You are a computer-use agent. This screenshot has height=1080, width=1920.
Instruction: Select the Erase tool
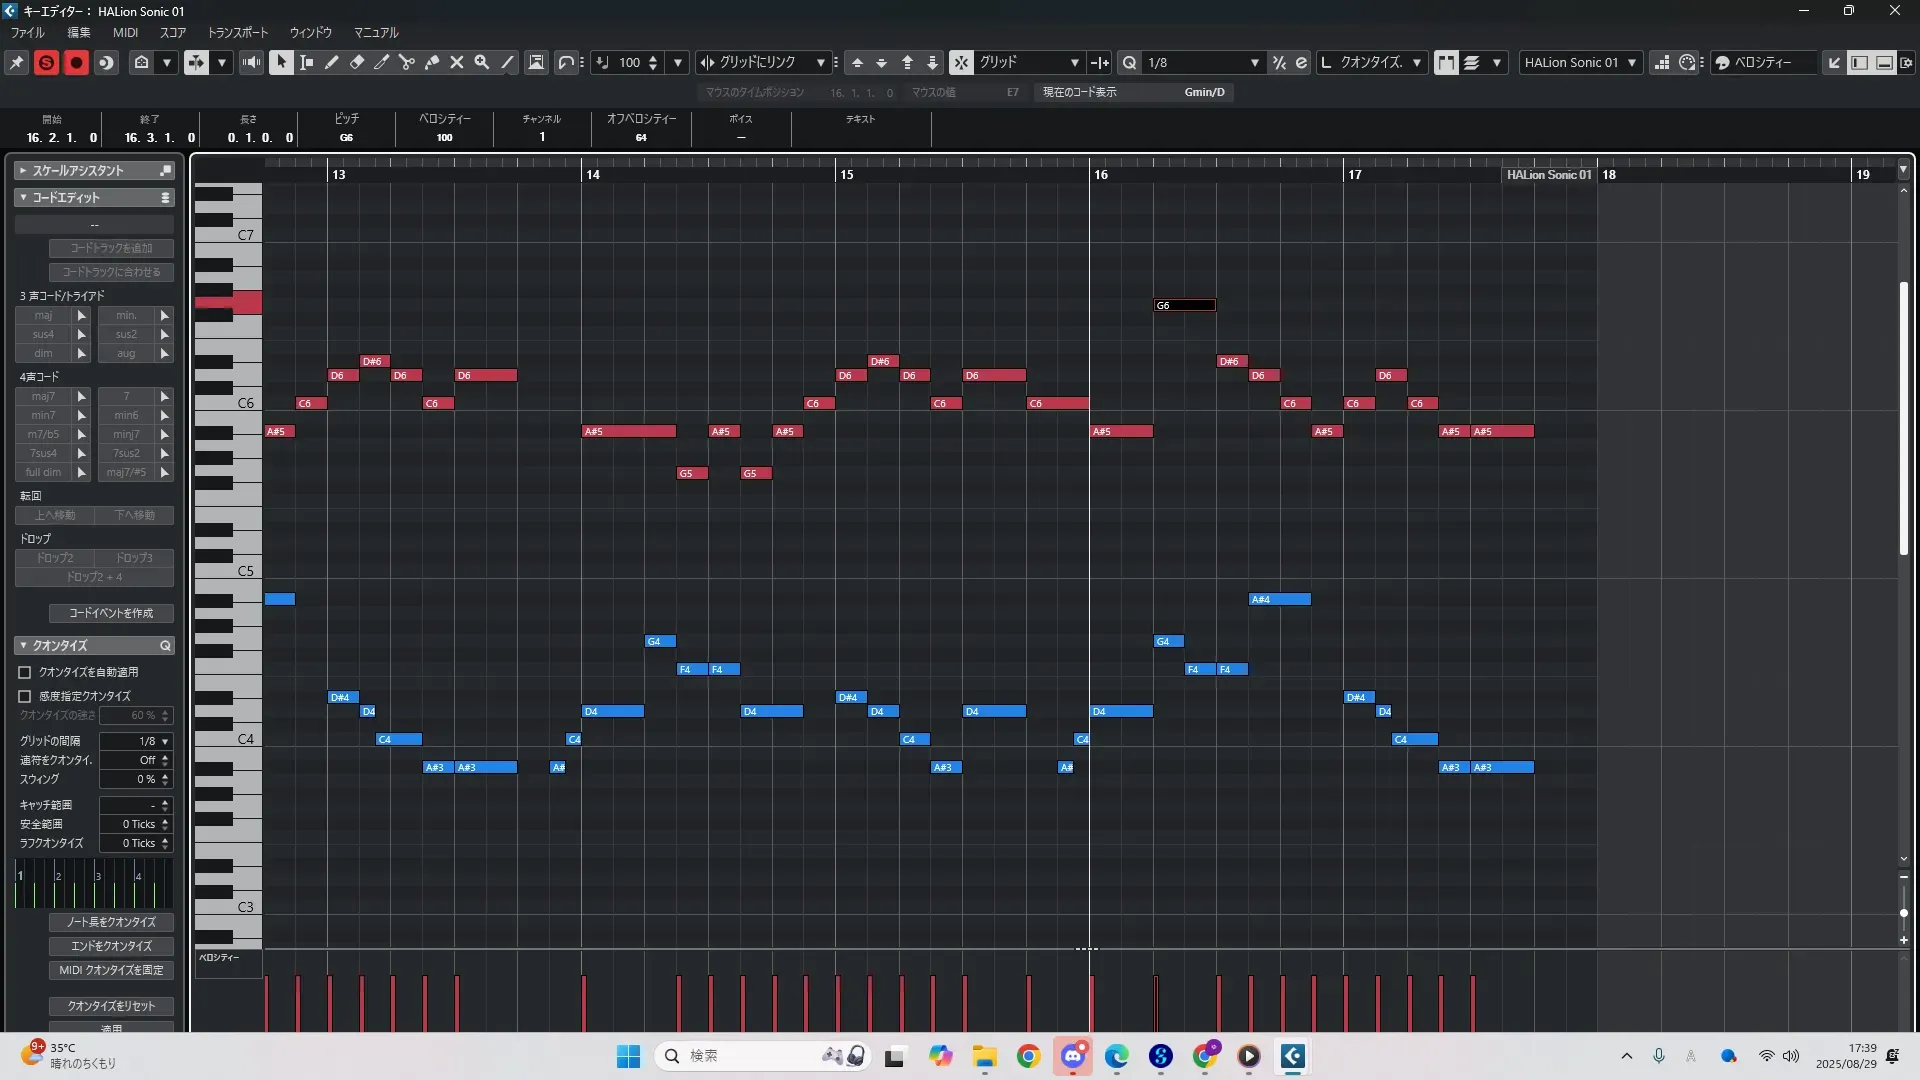(356, 62)
